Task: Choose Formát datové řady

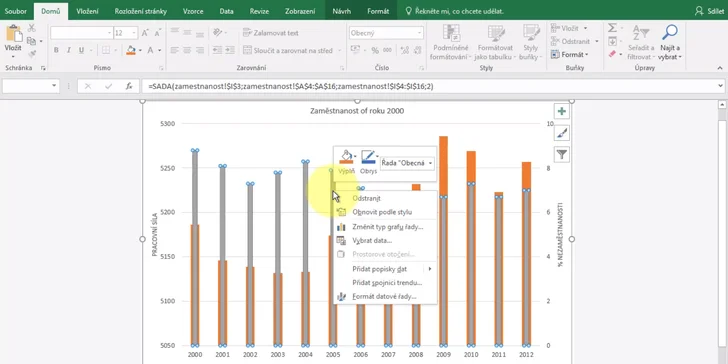Action: click(385, 296)
